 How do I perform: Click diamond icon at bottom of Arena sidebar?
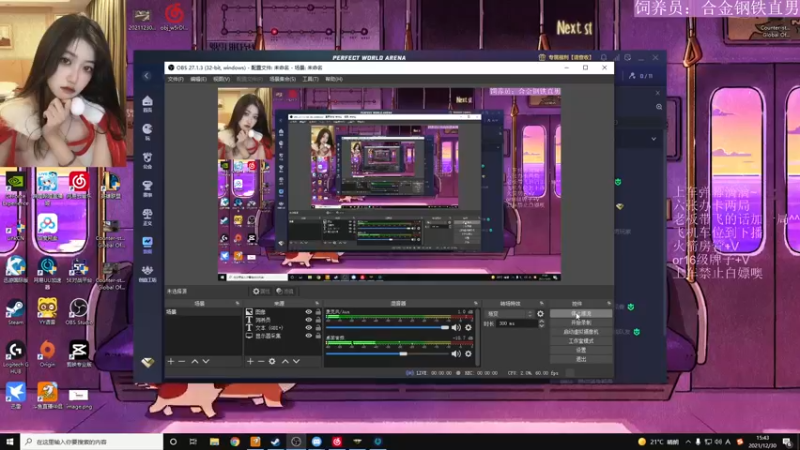[147, 362]
